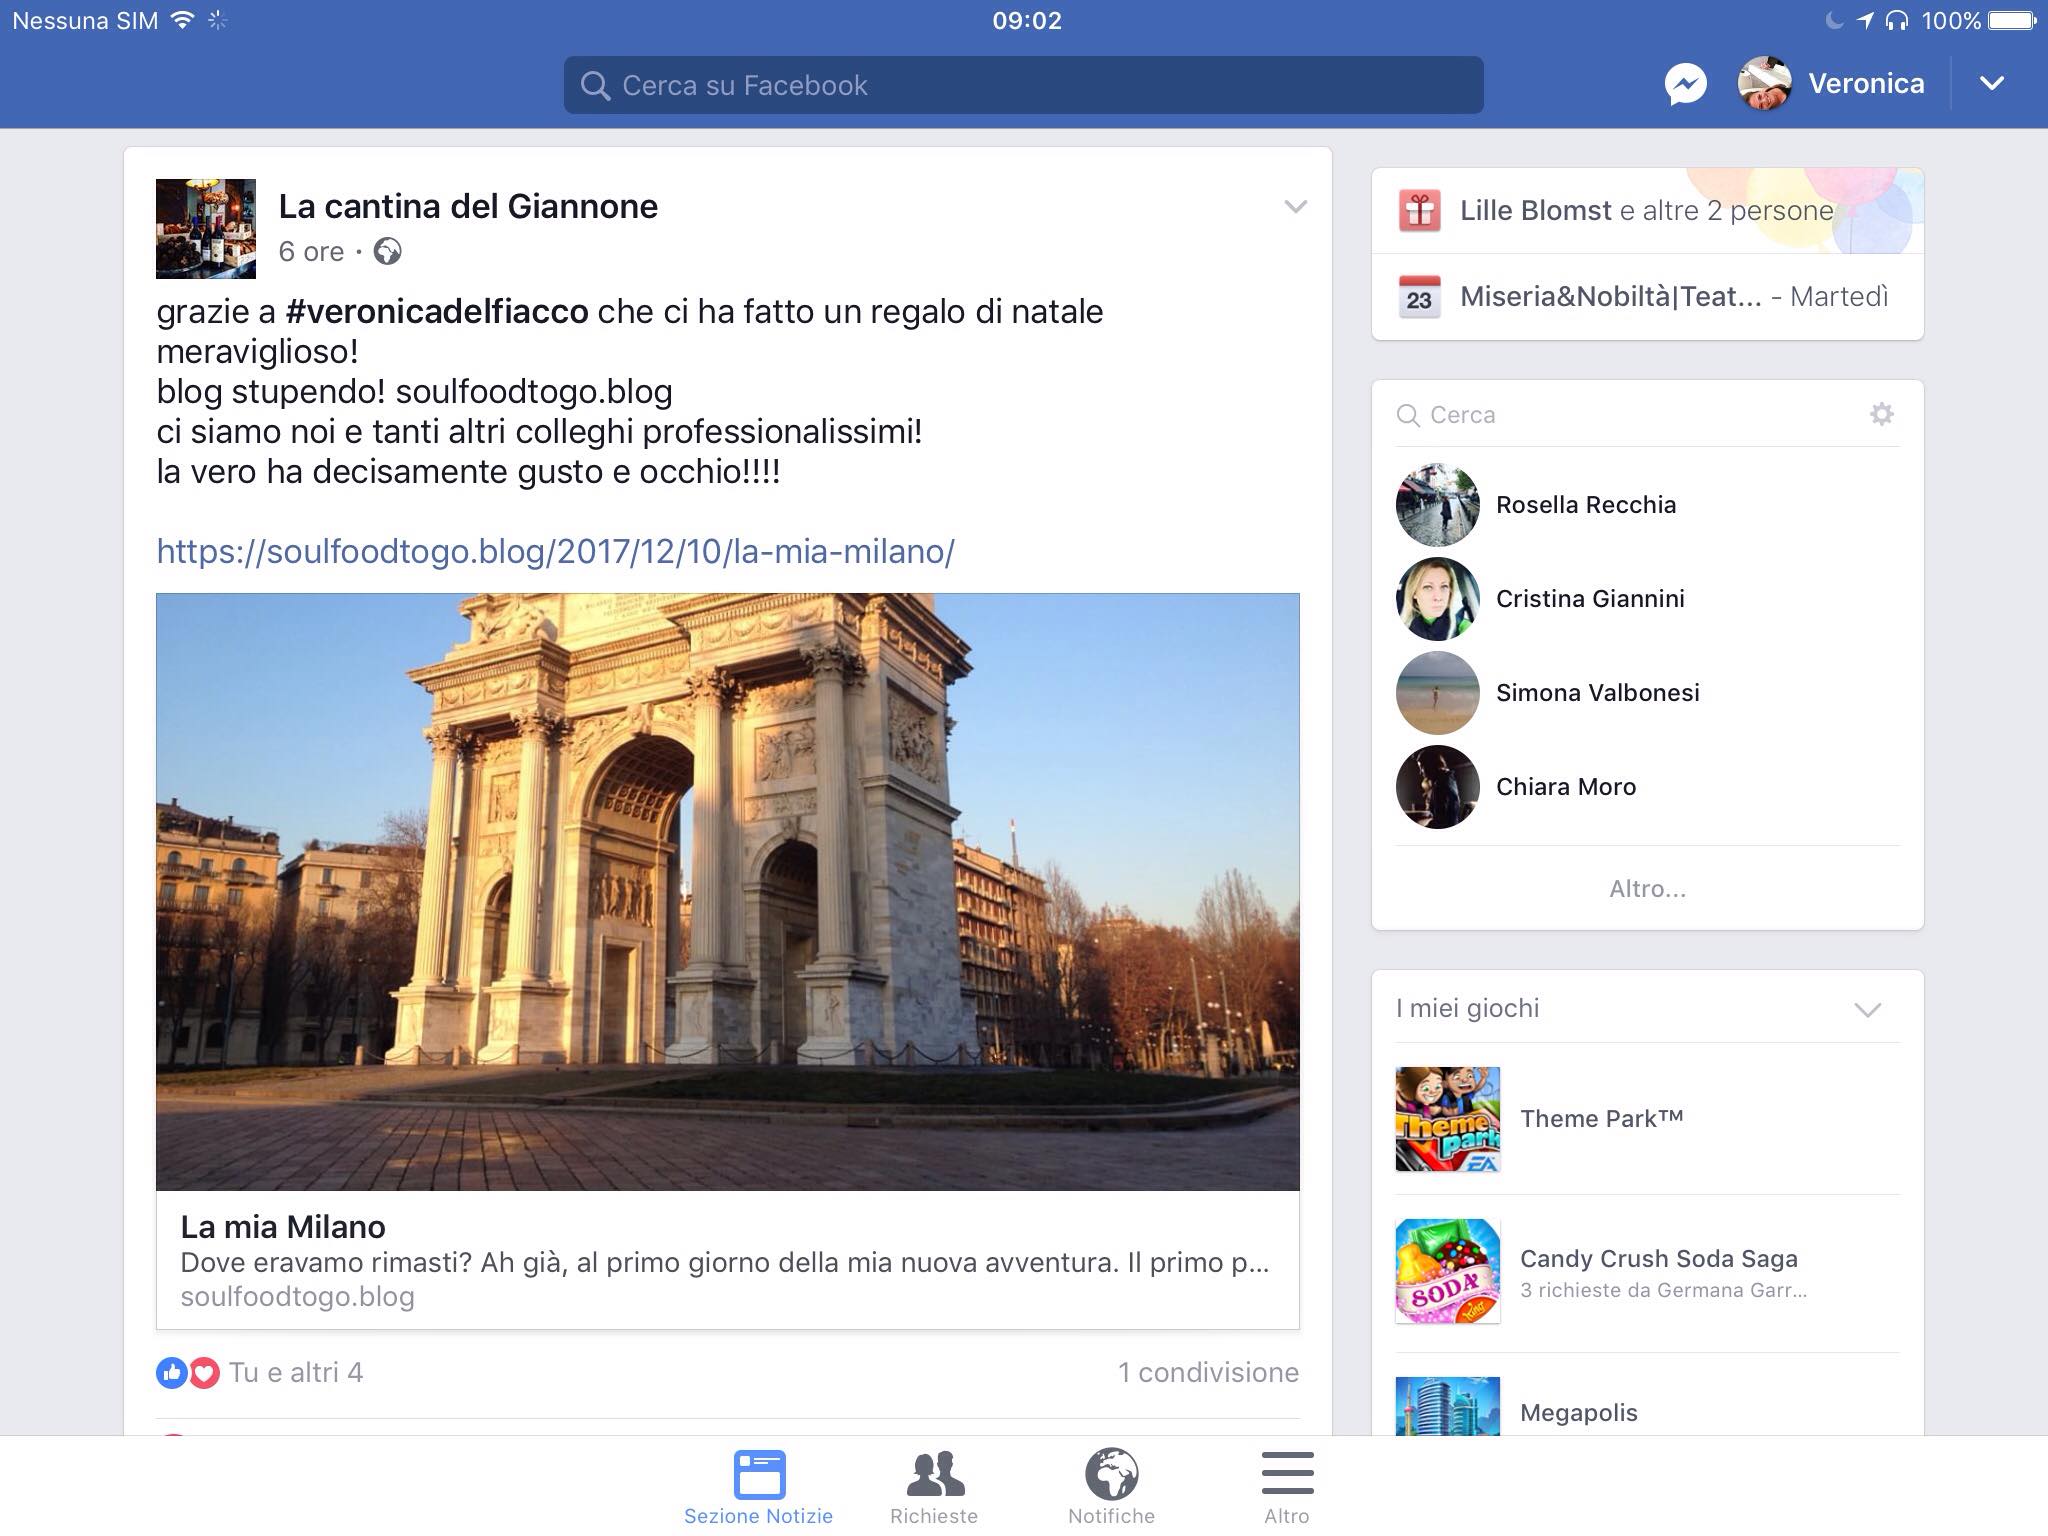
Task: Open the #veronicadelfiacco hashtag
Action: (437, 312)
